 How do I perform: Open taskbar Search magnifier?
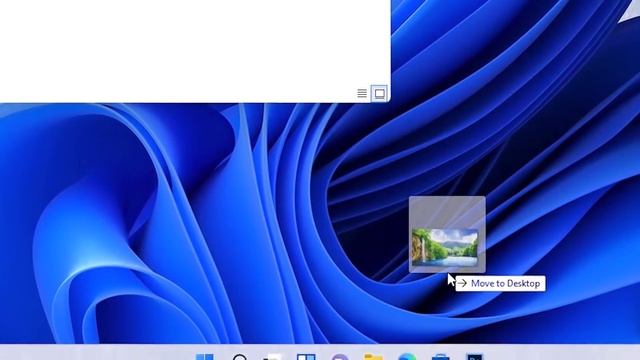pyautogui.click(x=240, y=357)
